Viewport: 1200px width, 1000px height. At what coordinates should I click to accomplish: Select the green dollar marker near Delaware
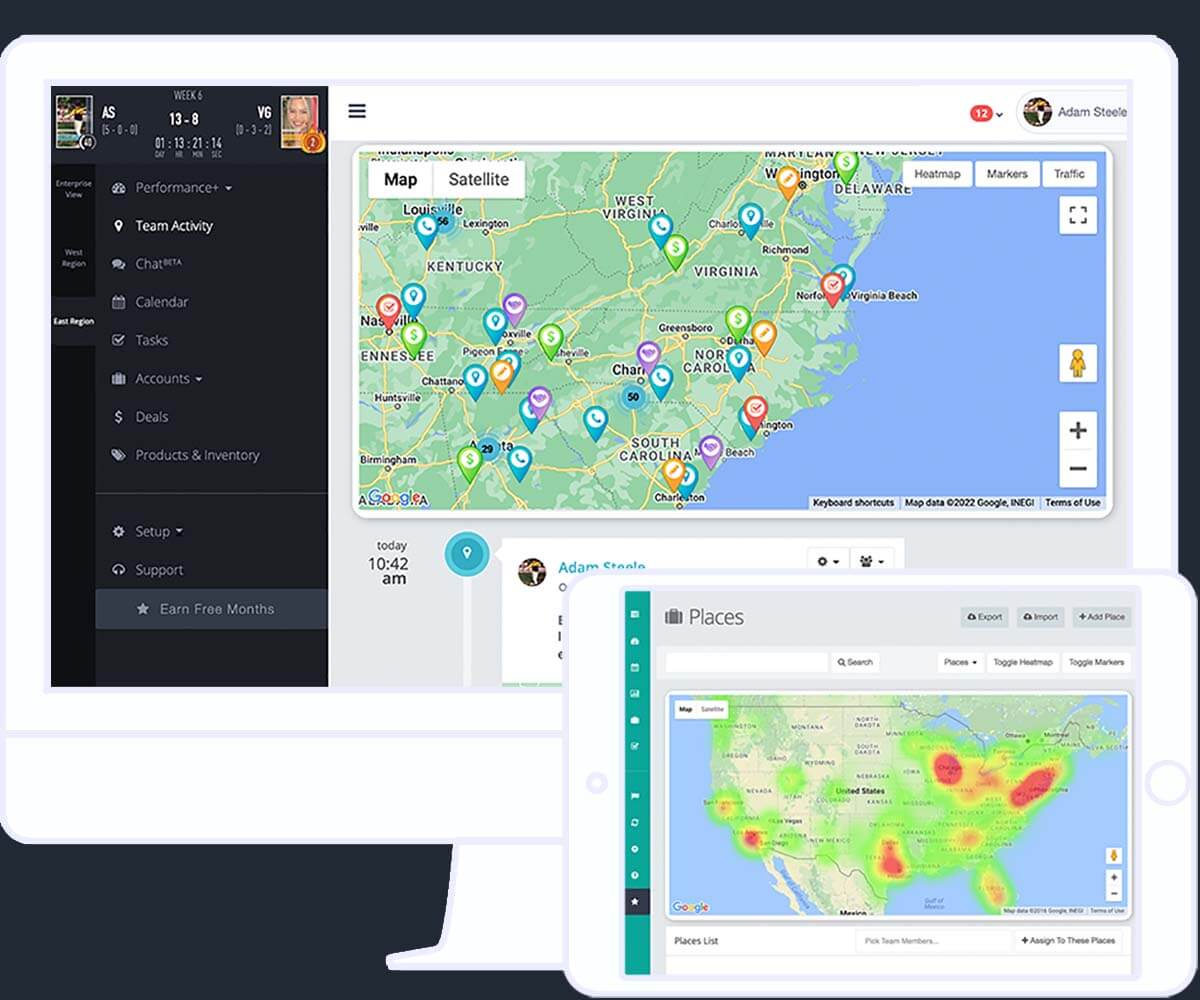pos(846,166)
